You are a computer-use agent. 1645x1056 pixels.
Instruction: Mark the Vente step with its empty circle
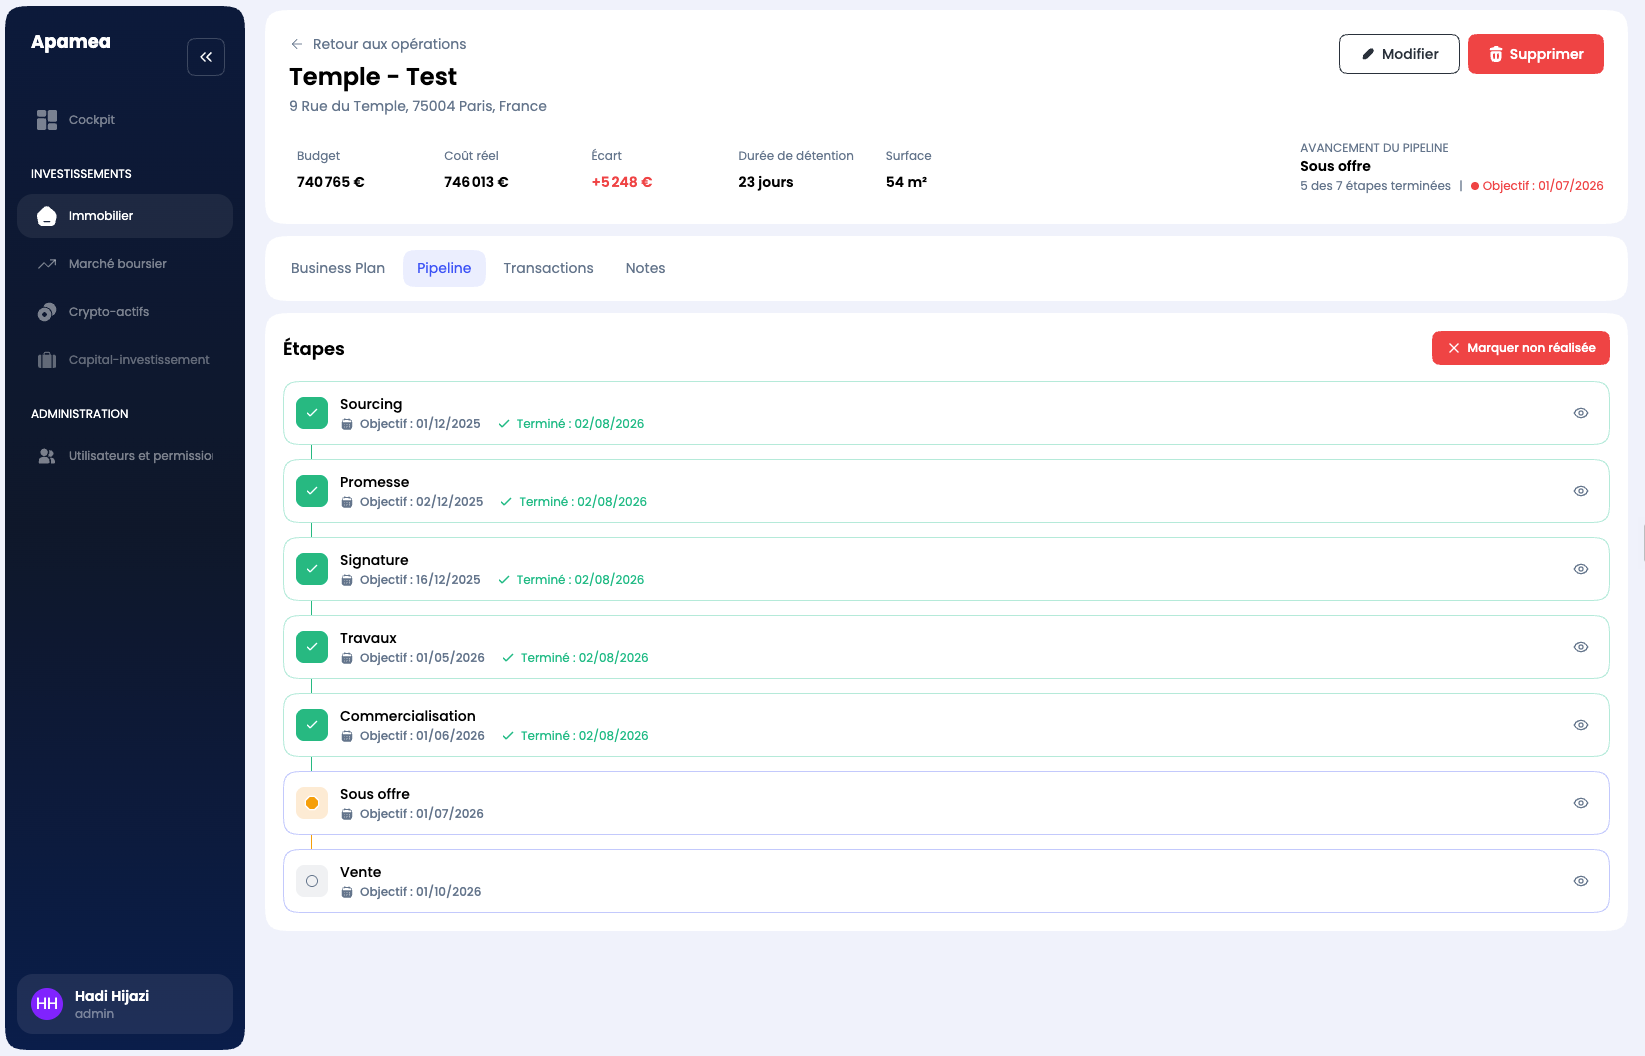[312, 881]
